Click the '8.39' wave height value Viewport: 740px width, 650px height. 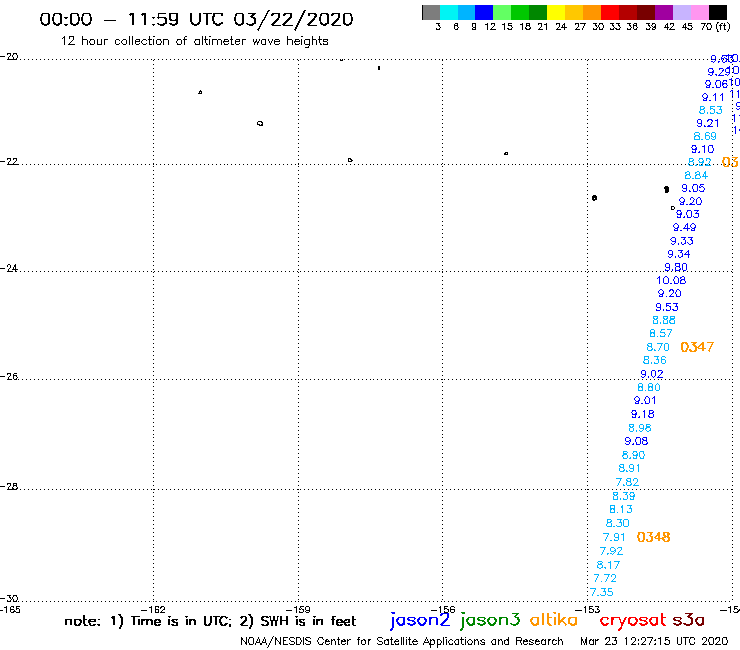[623, 497]
